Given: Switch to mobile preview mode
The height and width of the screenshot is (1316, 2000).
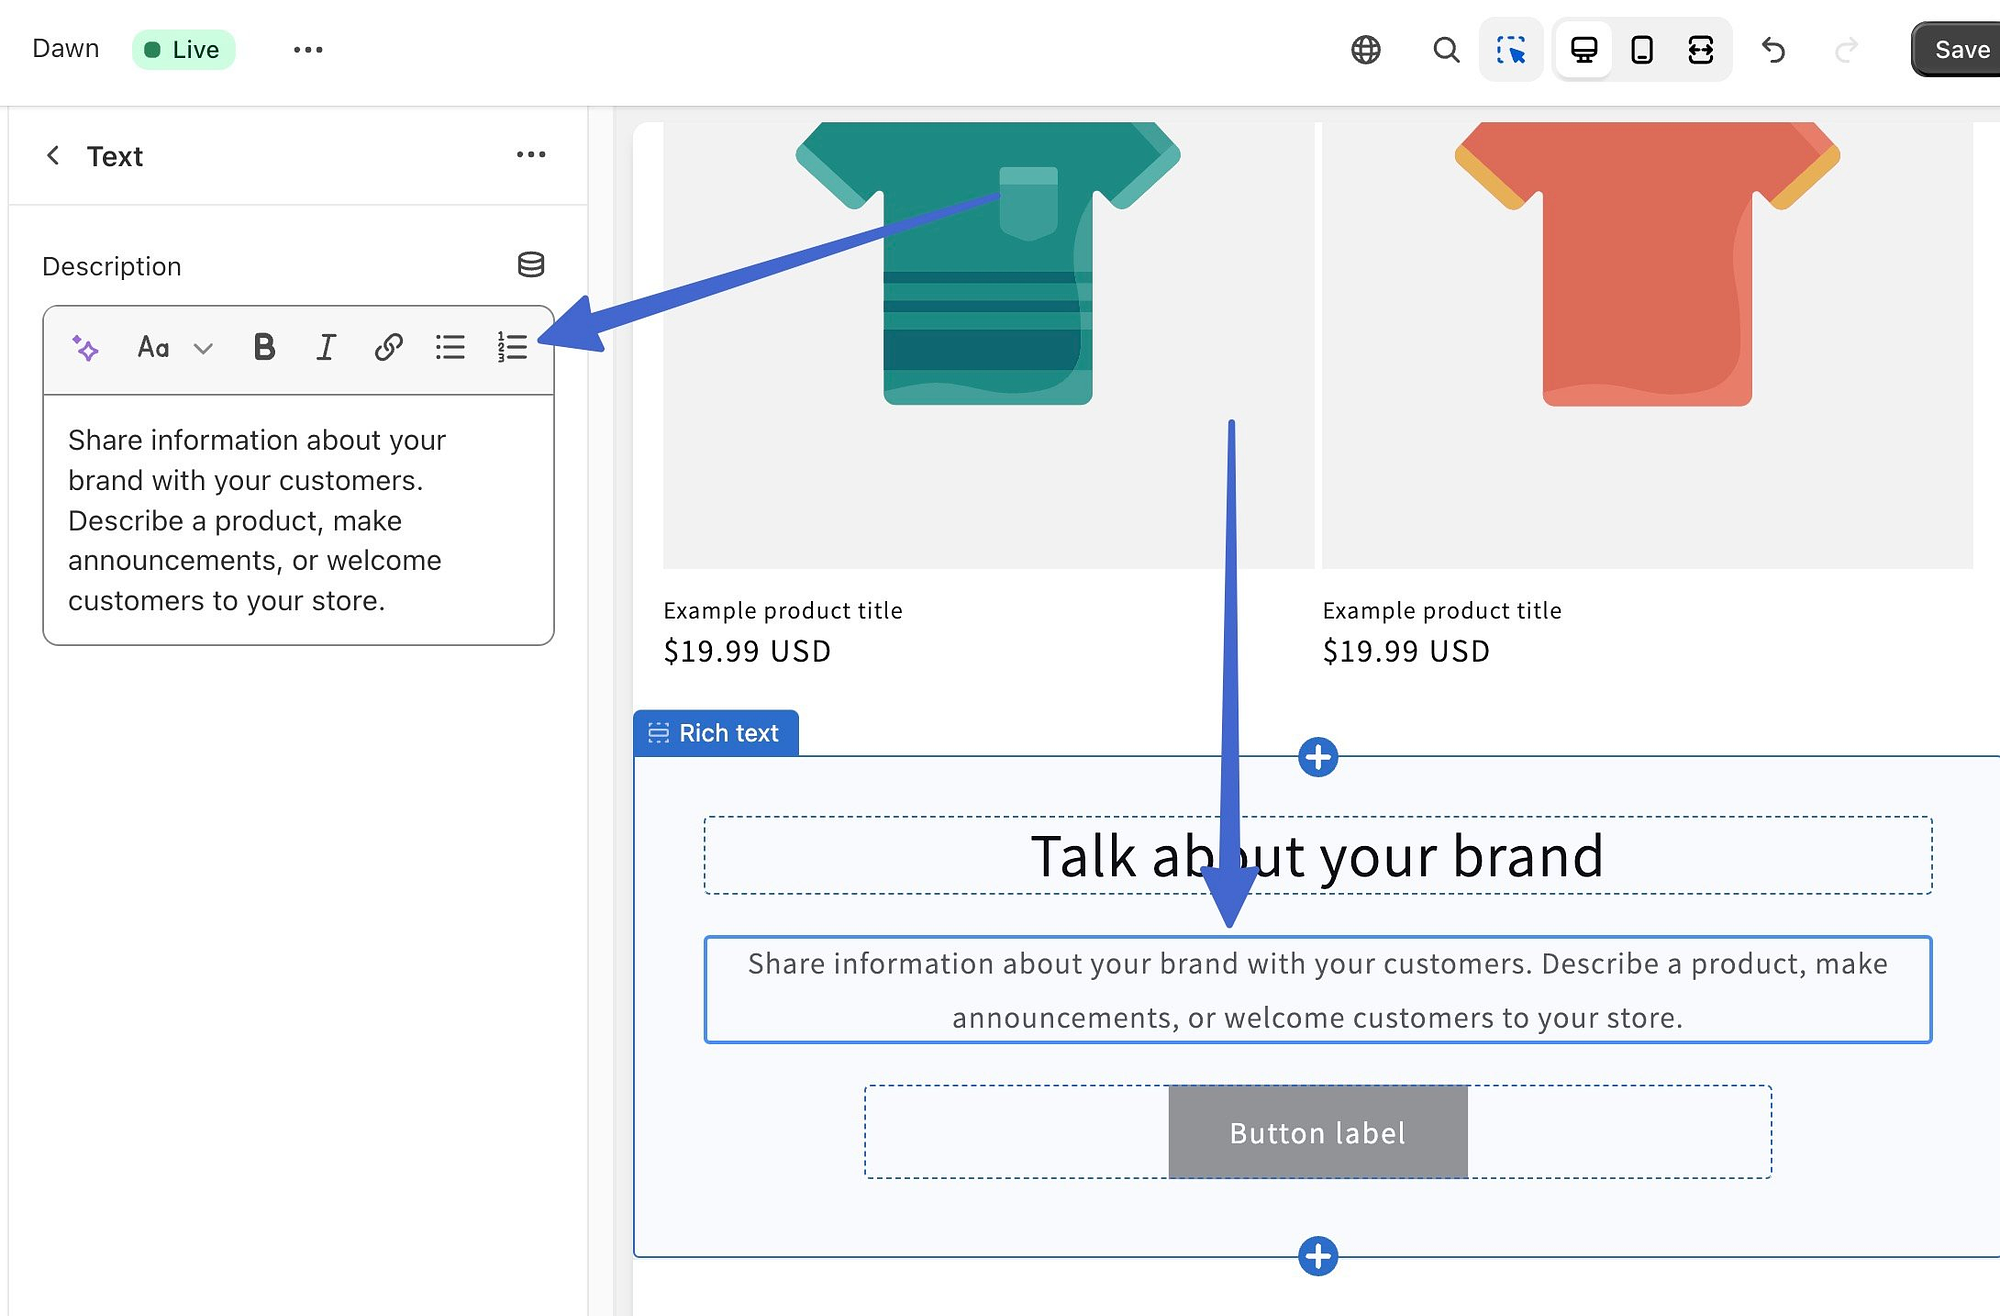Looking at the screenshot, I should (x=1642, y=48).
